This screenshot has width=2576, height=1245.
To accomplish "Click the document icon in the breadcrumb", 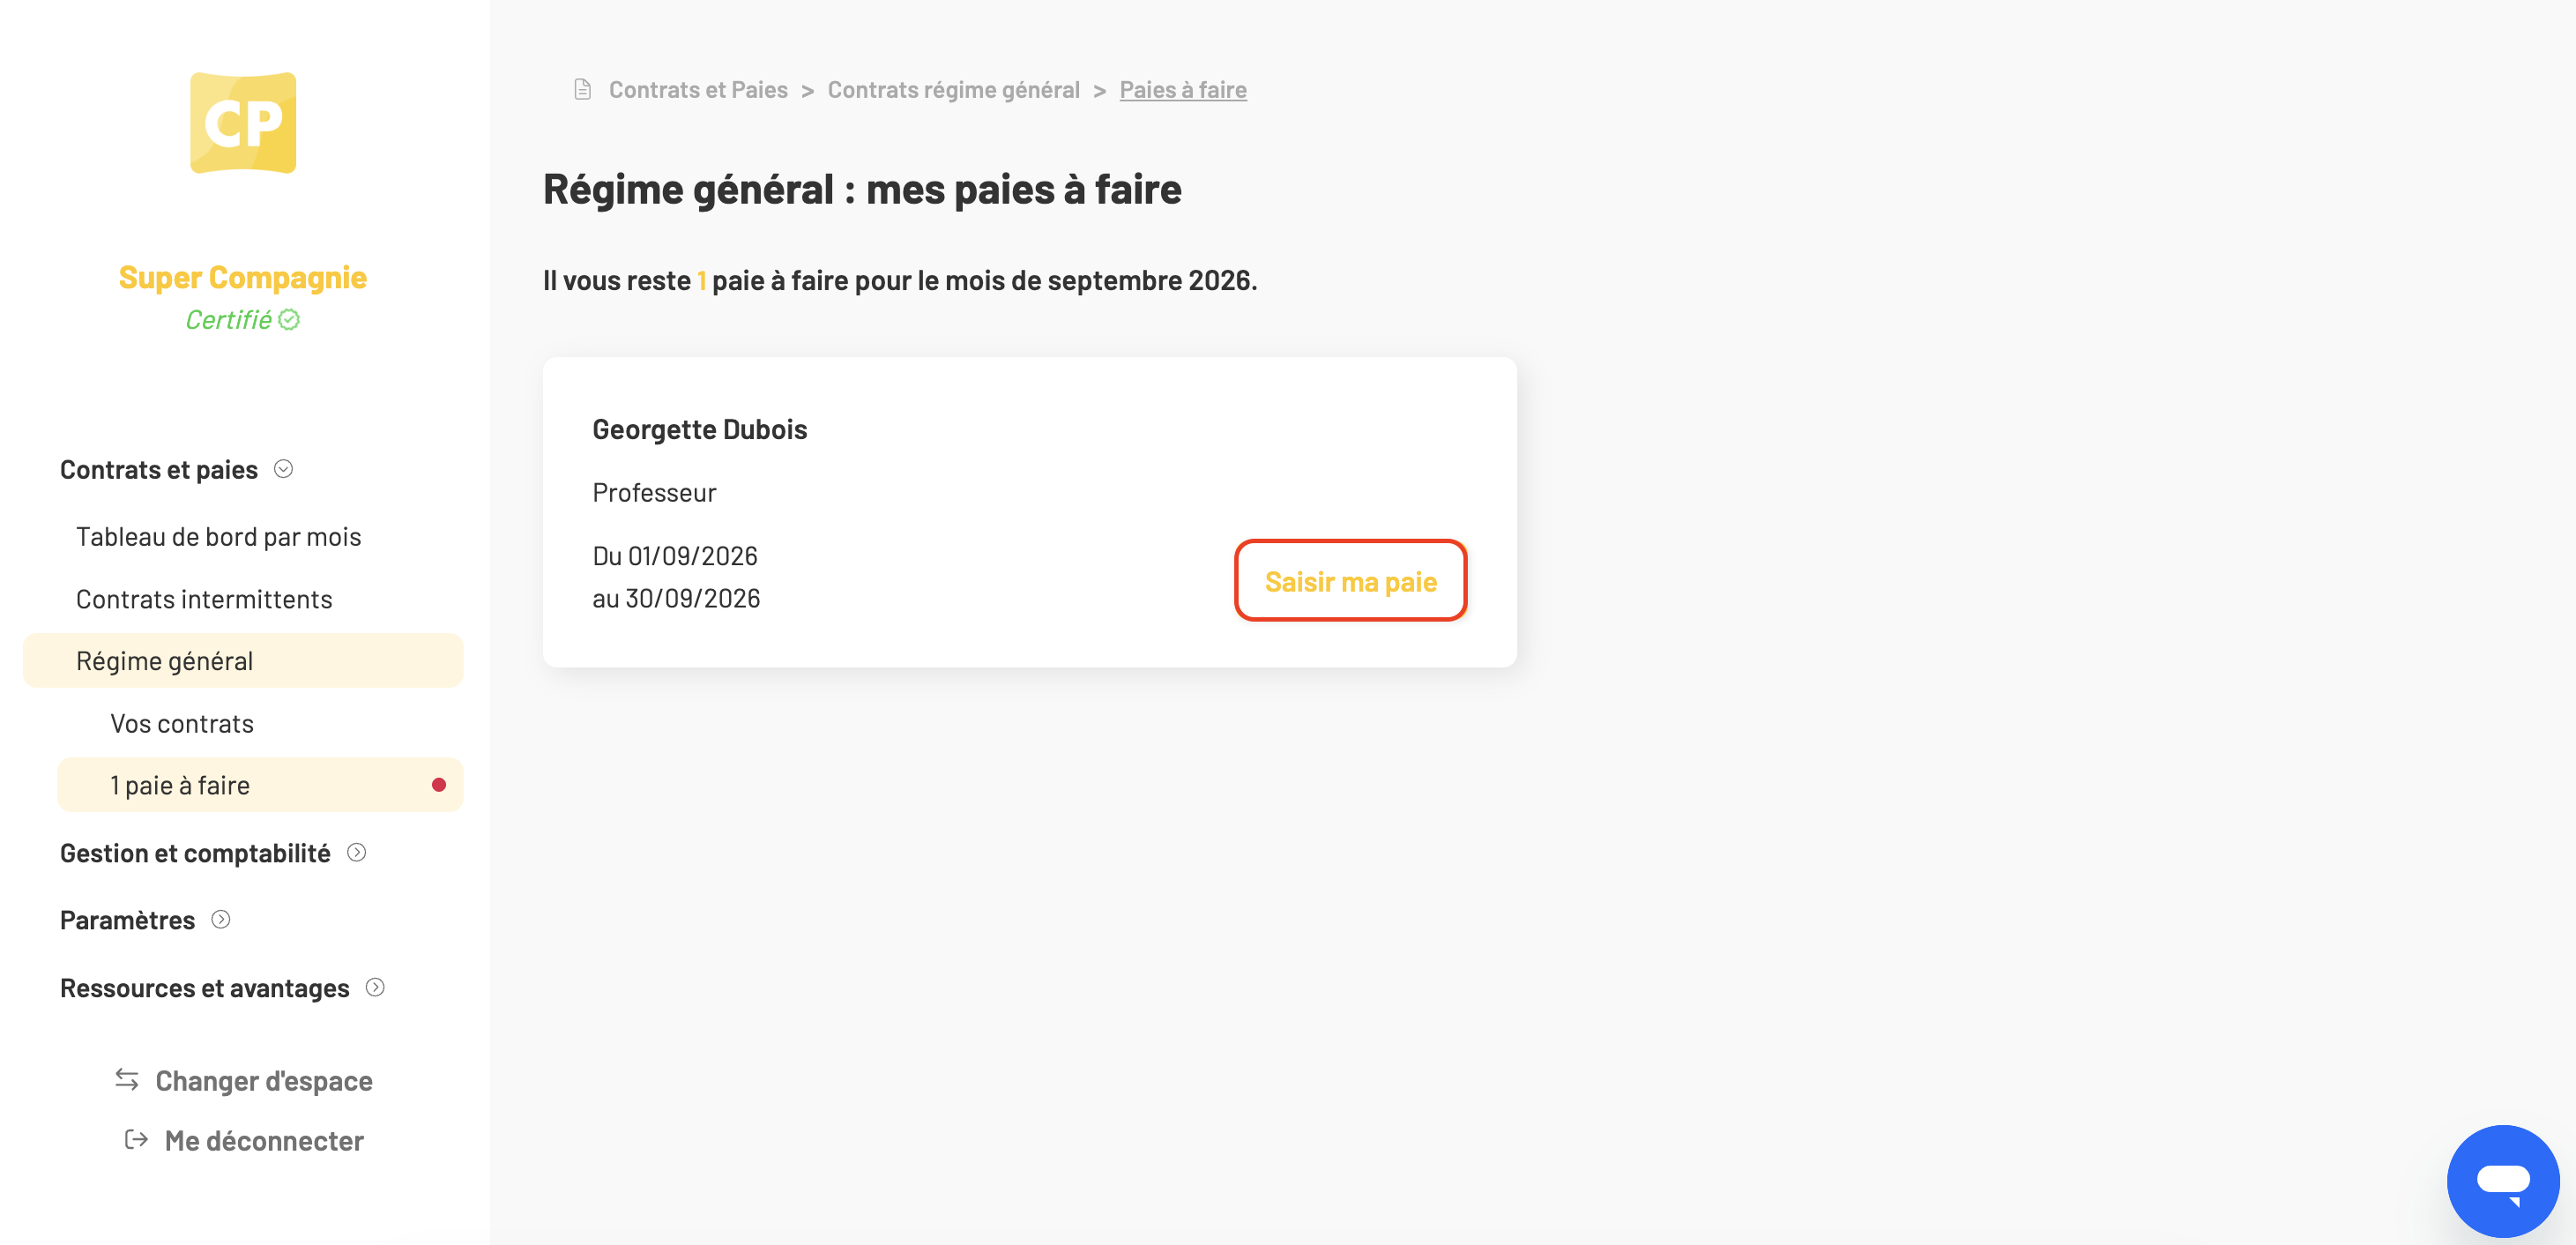I will pyautogui.click(x=582, y=90).
